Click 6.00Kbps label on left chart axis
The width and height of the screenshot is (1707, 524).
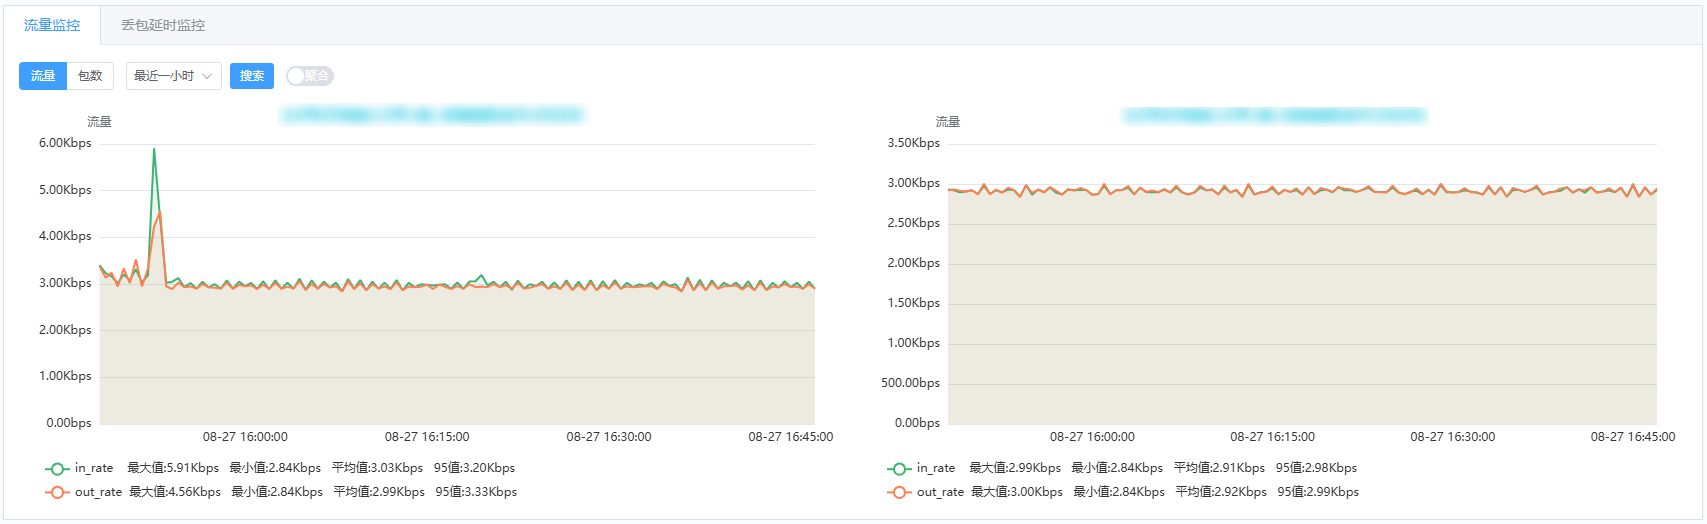(x=65, y=143)
